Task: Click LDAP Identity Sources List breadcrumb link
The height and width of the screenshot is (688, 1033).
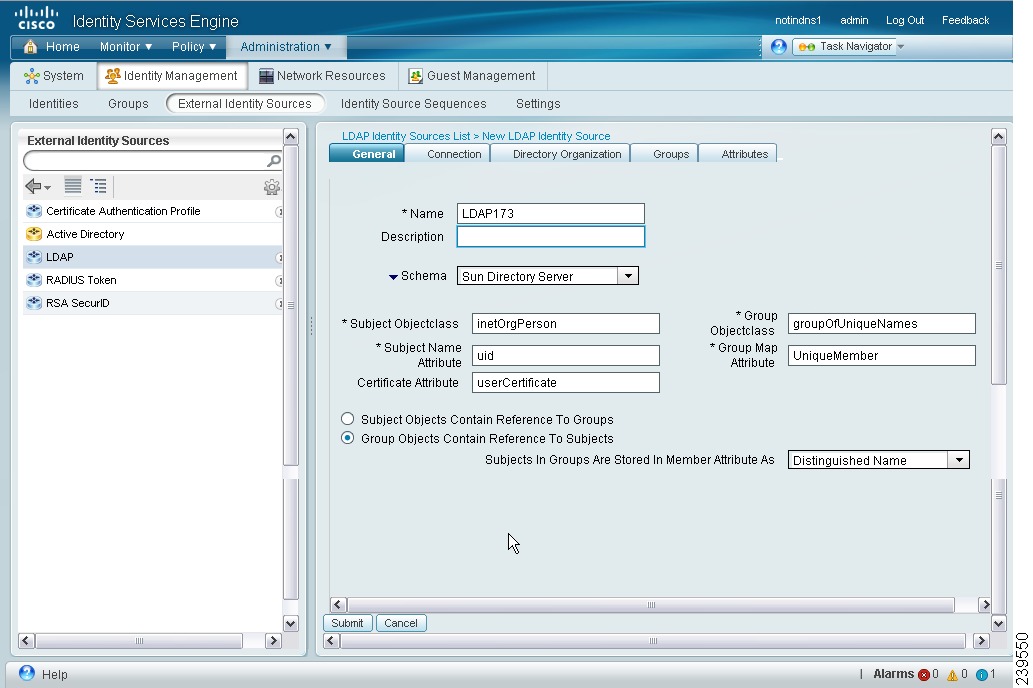Action: tap(406, 136)
